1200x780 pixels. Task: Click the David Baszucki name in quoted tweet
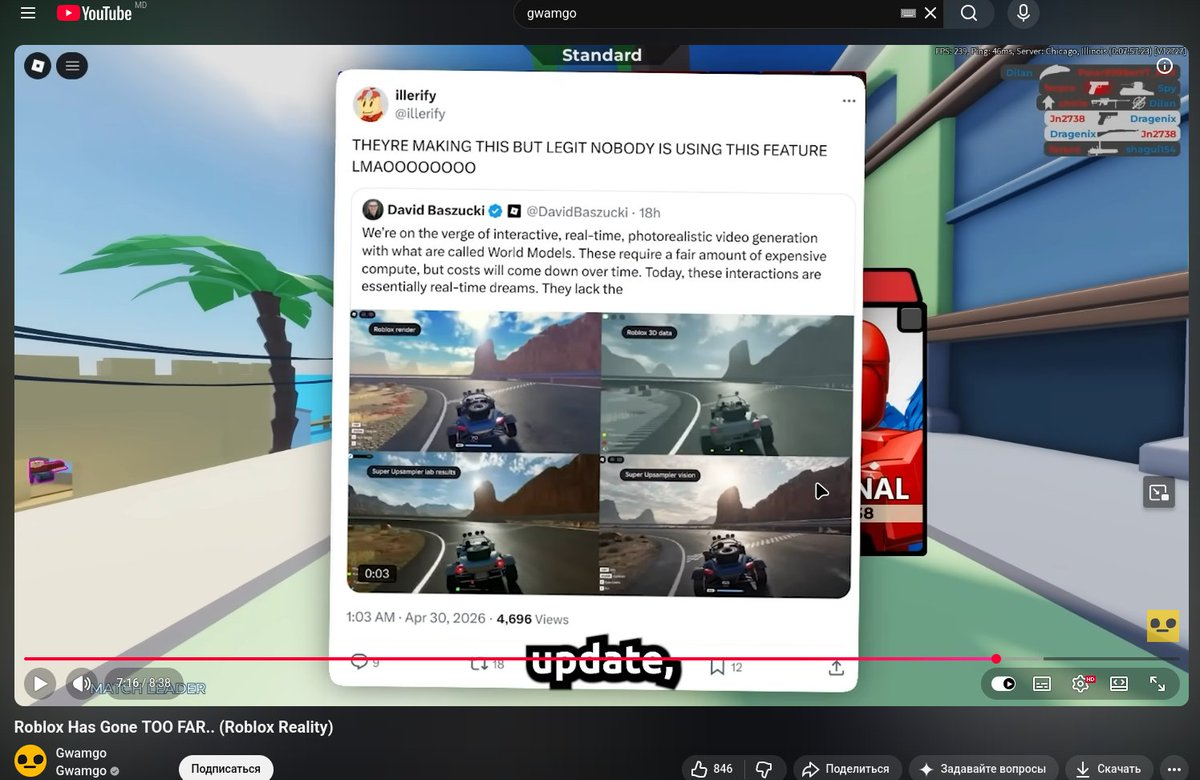point(435,211)
